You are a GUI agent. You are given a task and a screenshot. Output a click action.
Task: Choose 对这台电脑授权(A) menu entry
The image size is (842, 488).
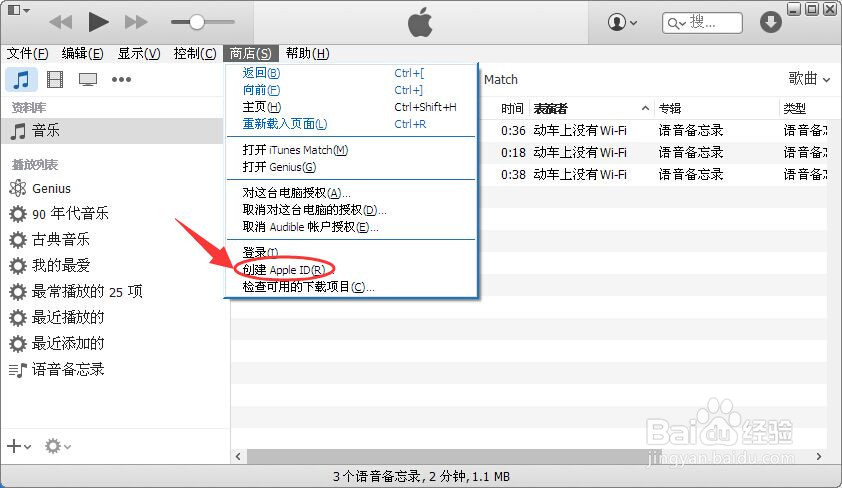pyautogui.click(x=351, y=193)
